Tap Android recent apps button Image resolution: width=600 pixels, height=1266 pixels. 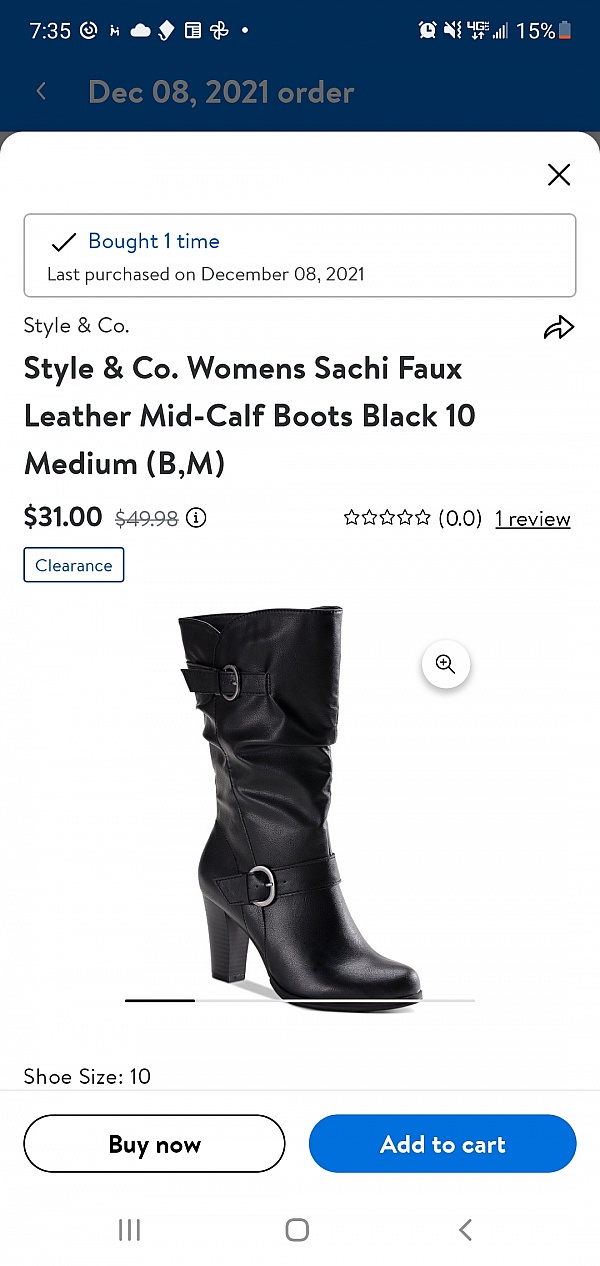coord(129,1229)
